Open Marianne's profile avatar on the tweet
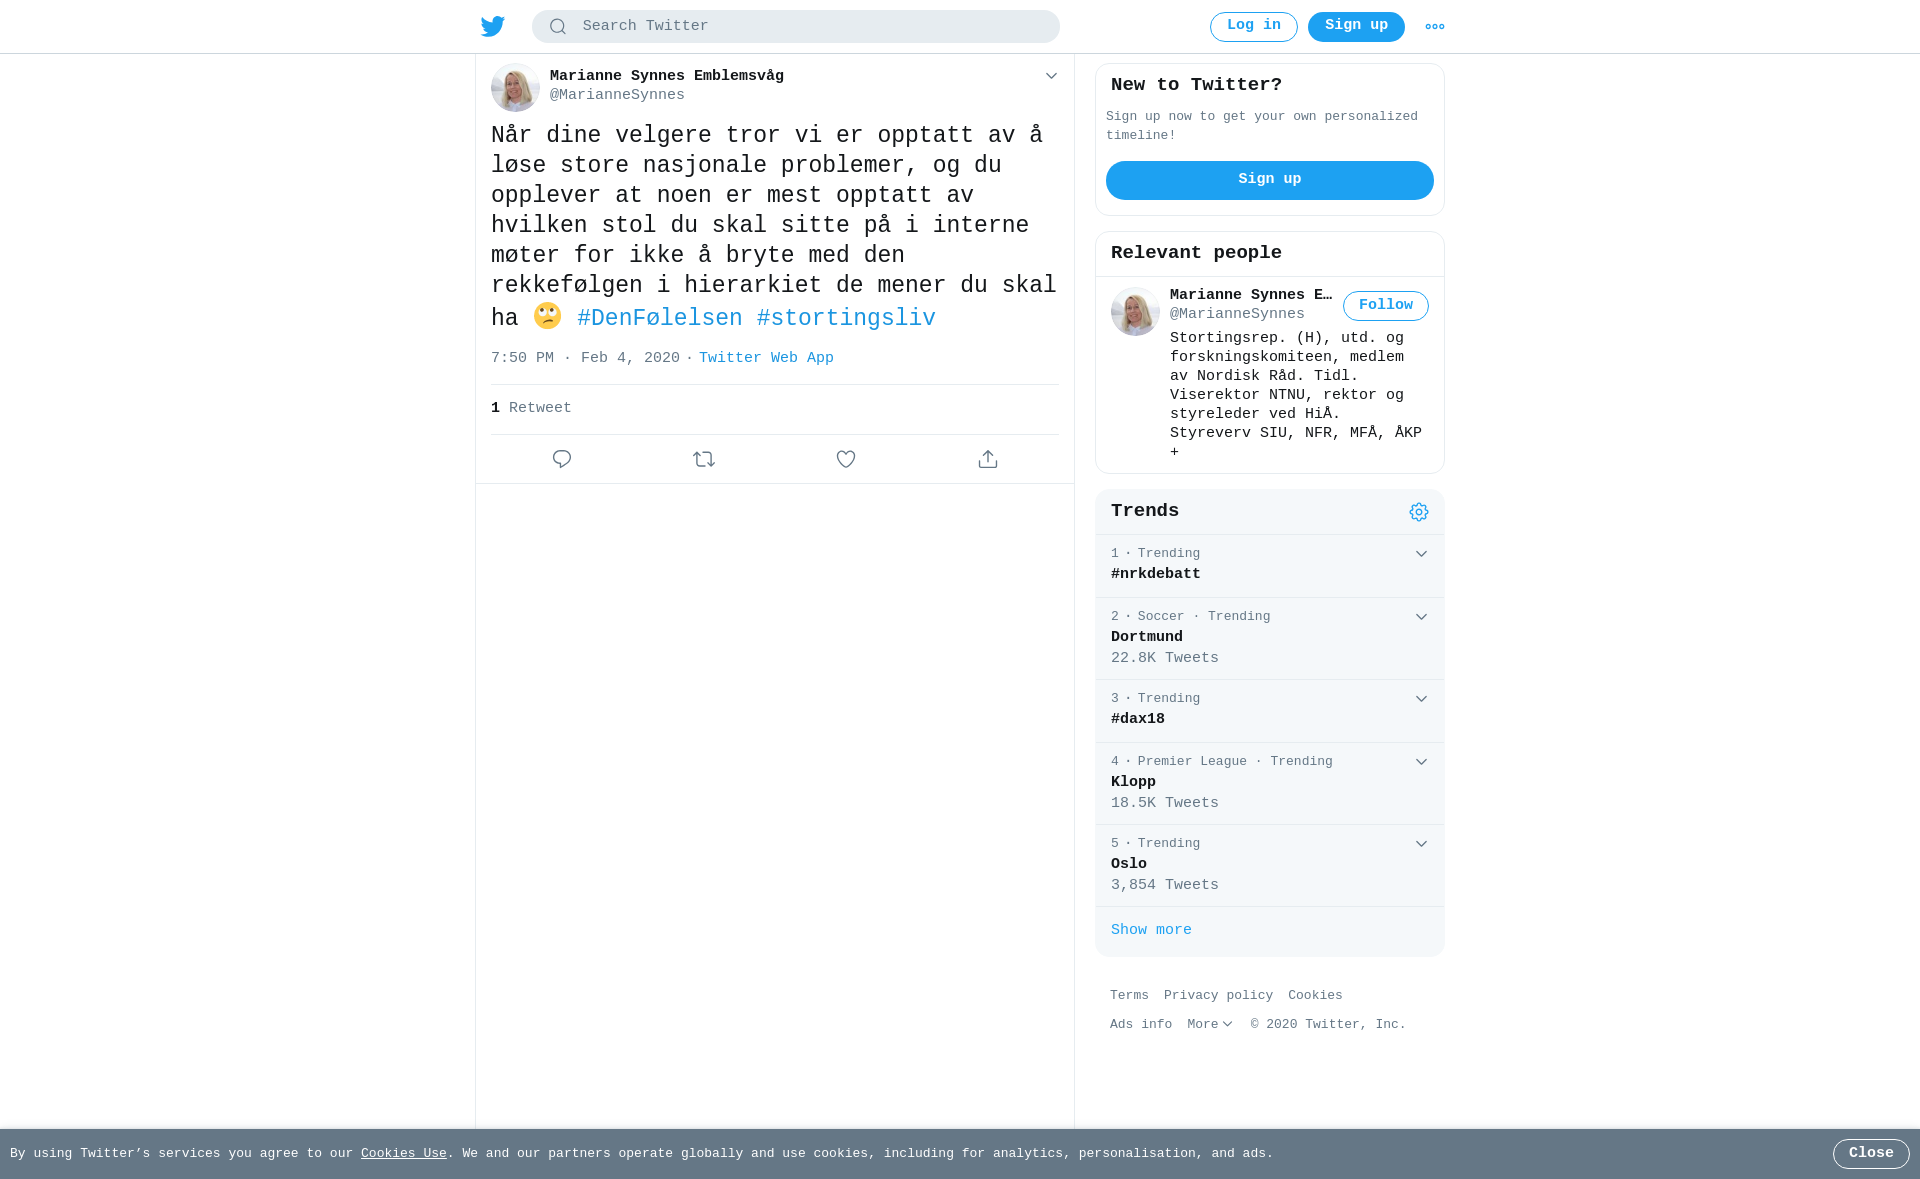Viewport: 1920px width, 1179px height. [515, 87]
